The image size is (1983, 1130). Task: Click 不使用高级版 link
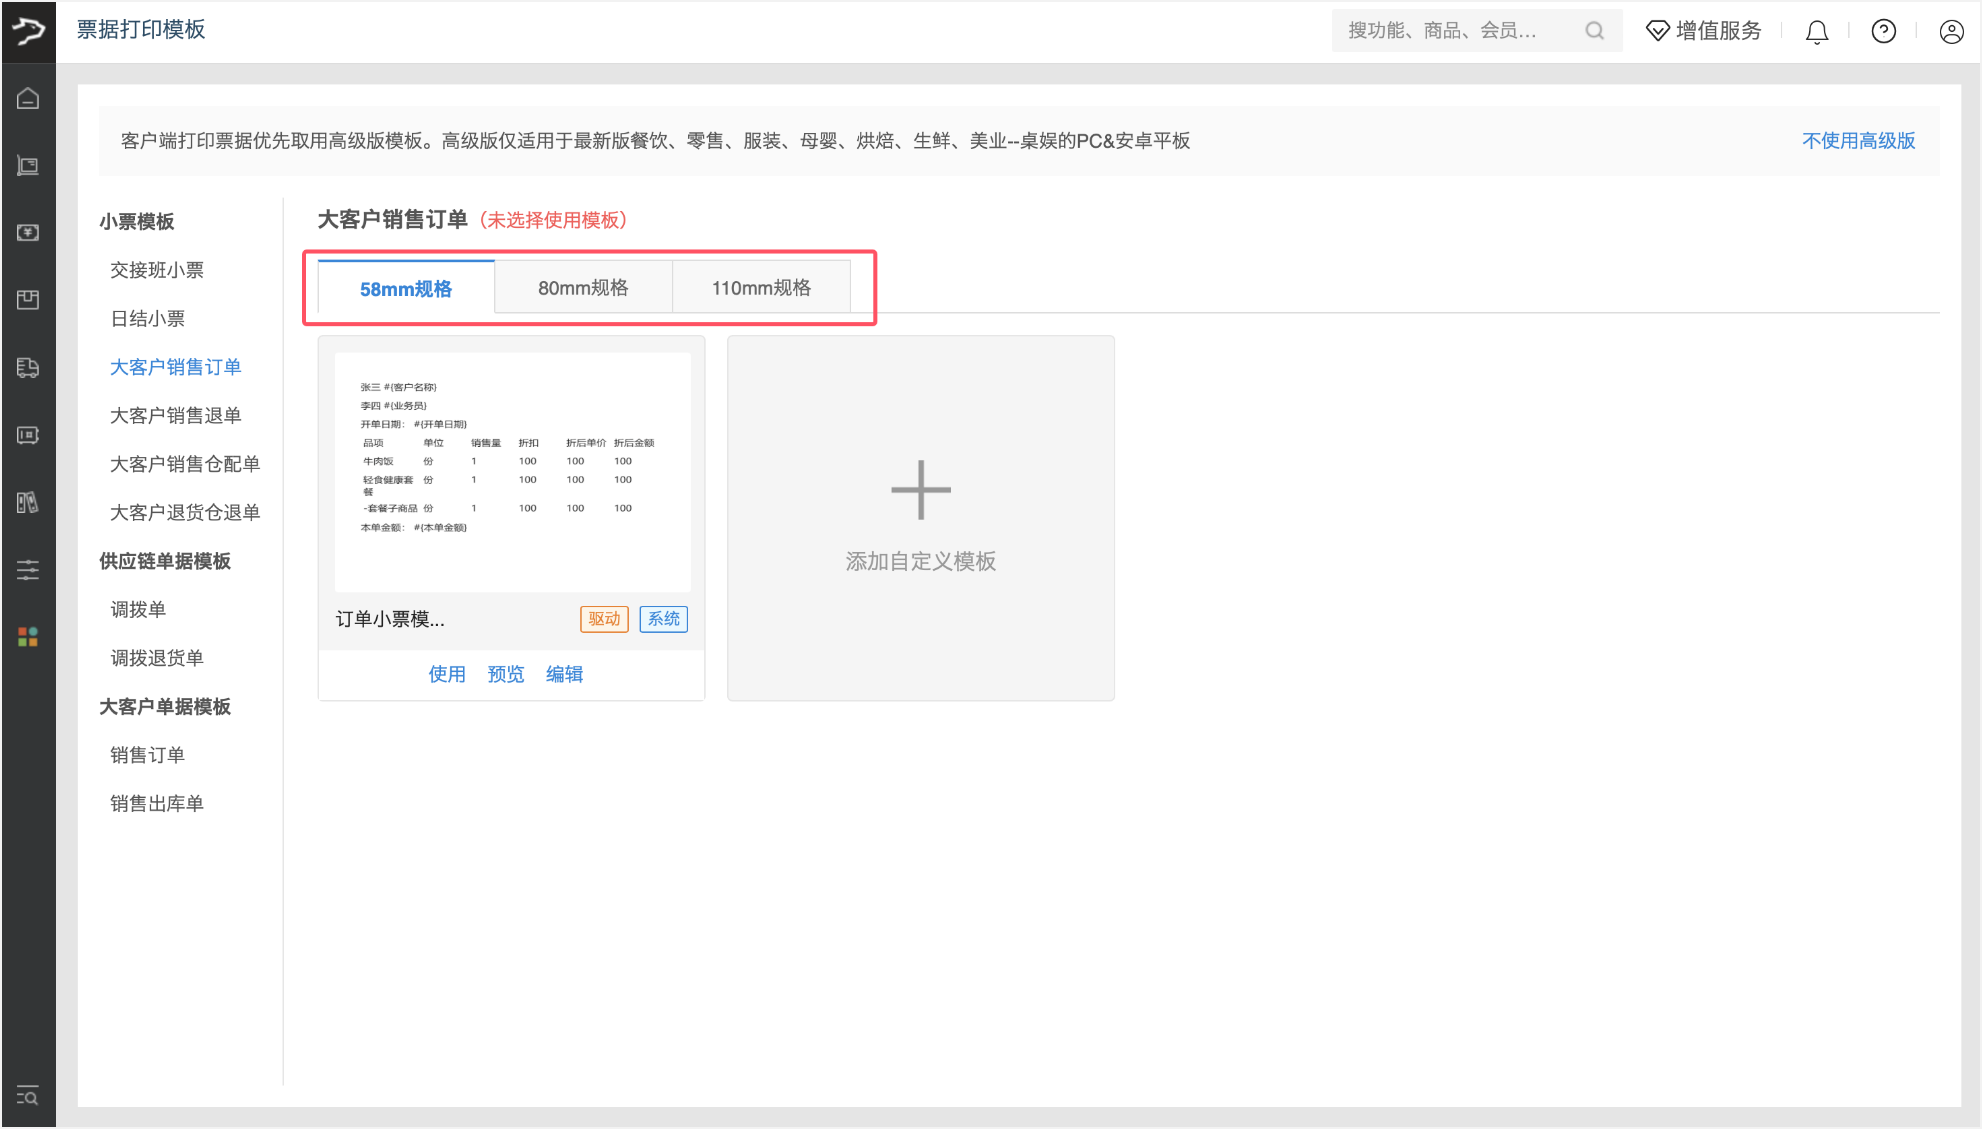(x=1858, y=141)
